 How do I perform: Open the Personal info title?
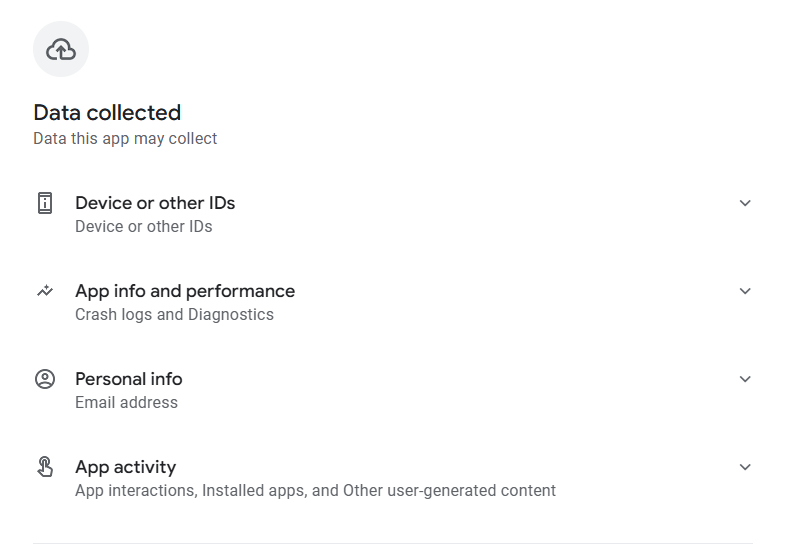pyautogui.click(x=128, y=379)
